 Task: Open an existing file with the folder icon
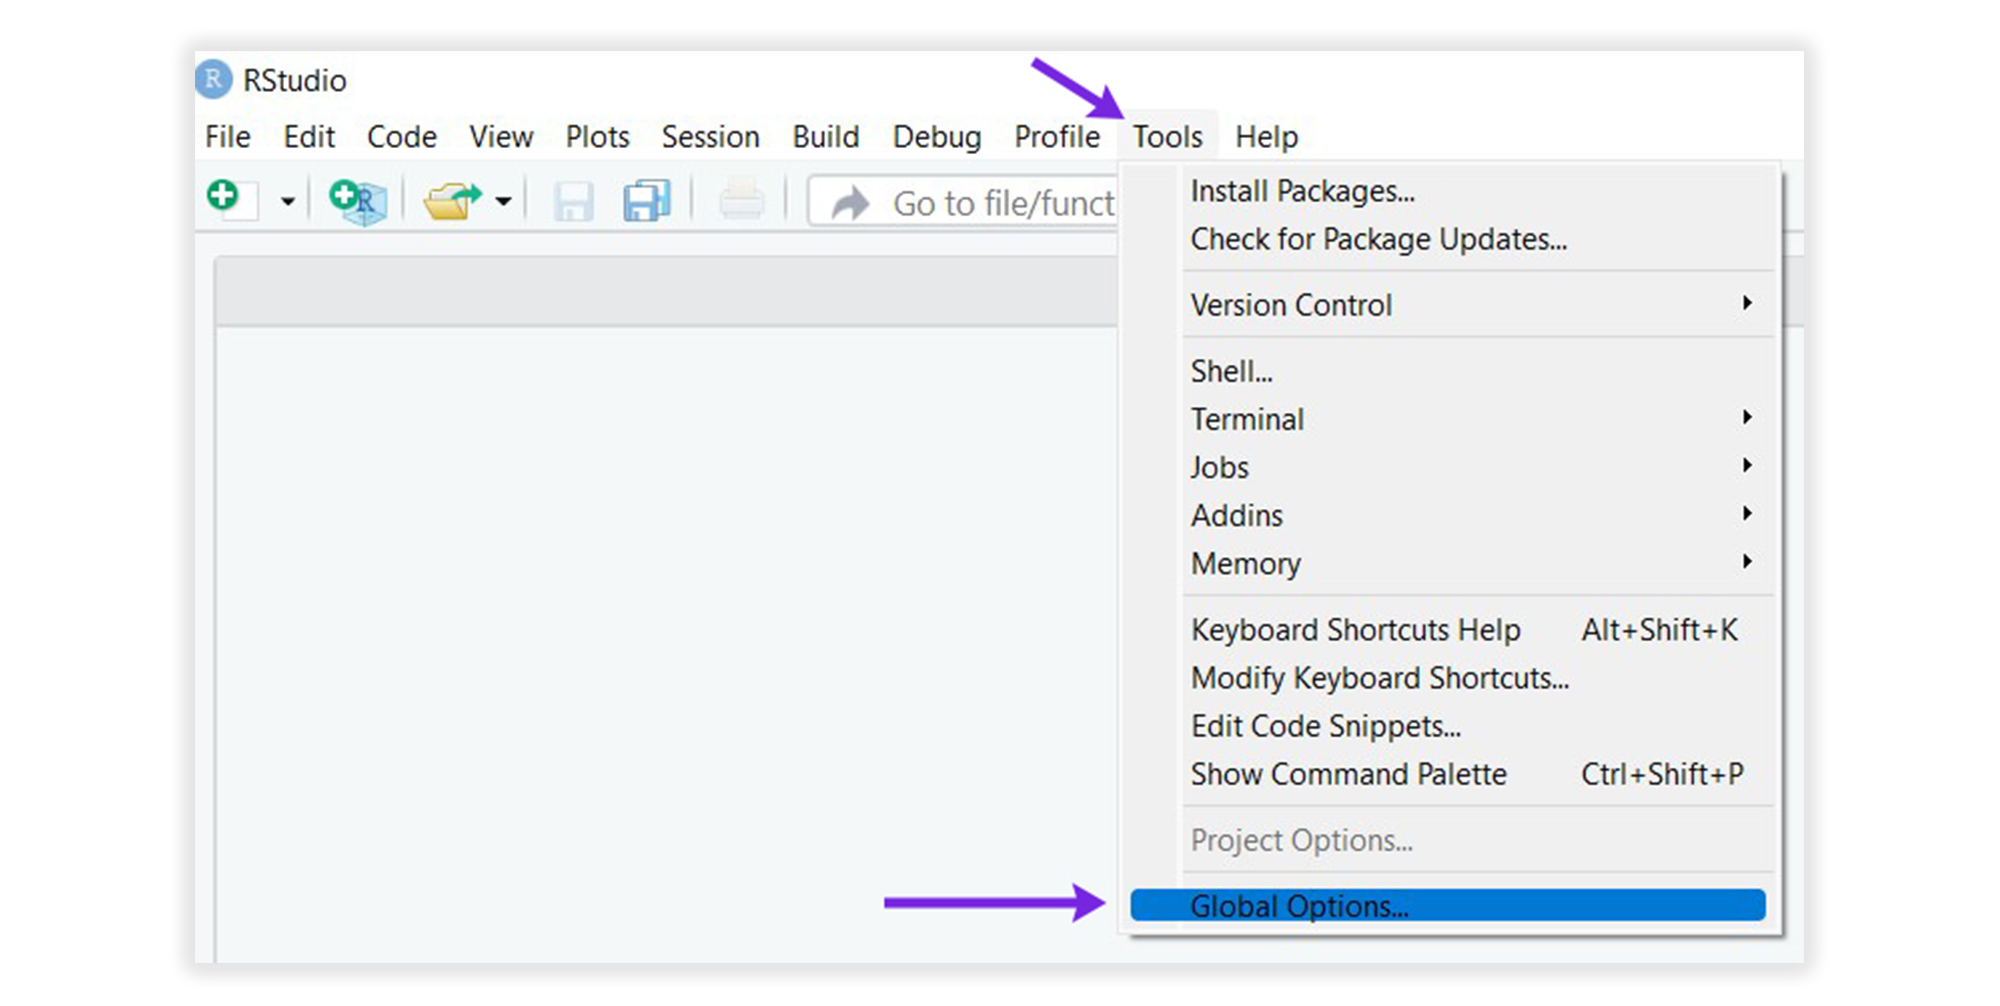pos(451,201)
